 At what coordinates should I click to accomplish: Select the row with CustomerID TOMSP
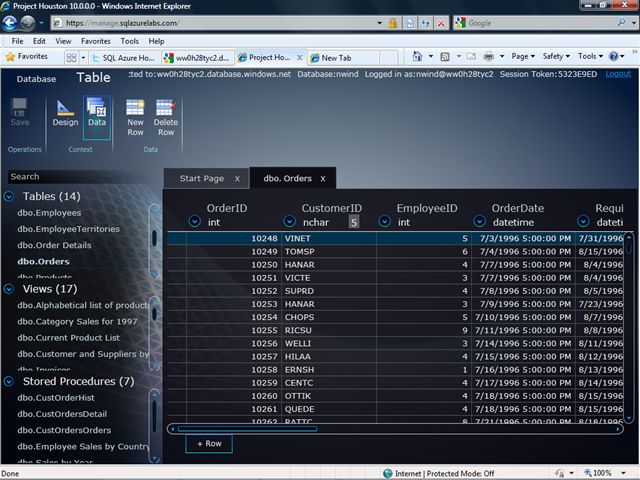point(395,251)
